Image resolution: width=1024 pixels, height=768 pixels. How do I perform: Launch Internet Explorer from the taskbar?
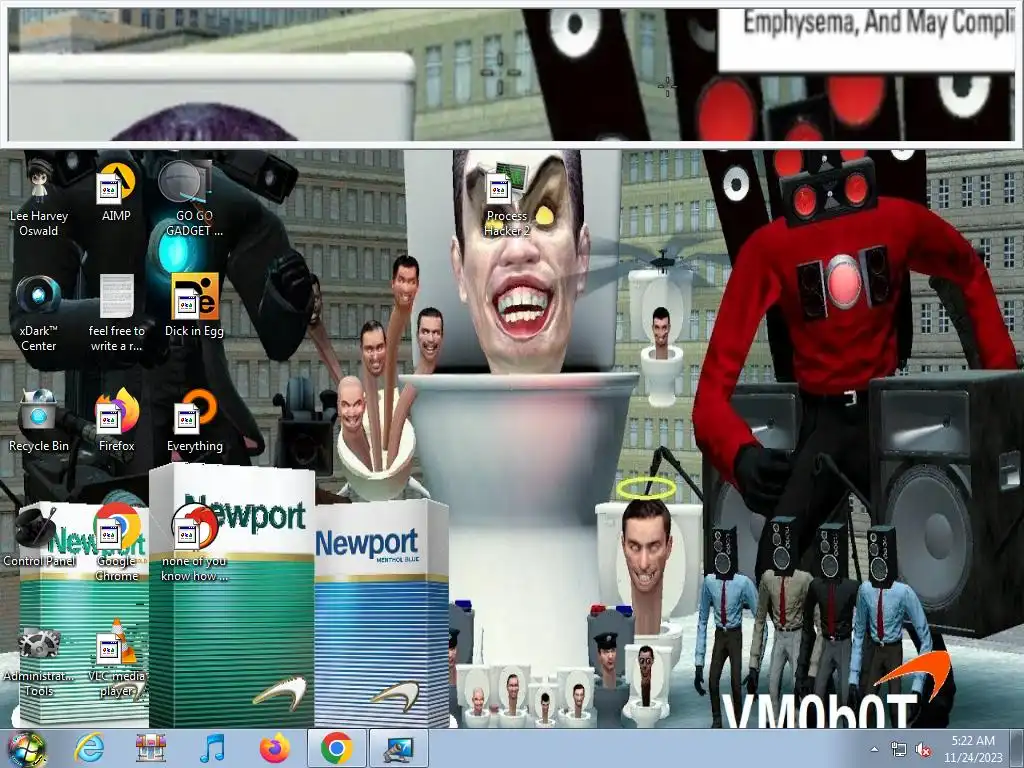[89, 748]
